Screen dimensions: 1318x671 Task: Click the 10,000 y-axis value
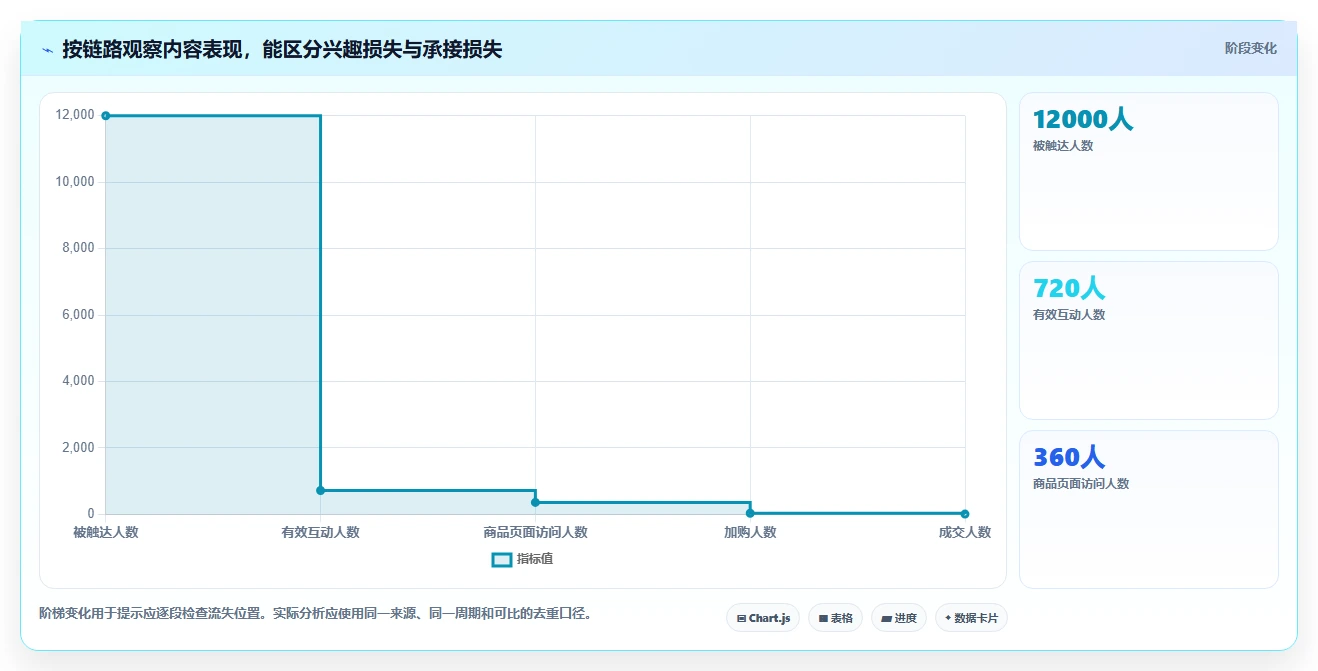tap(76, 182)
